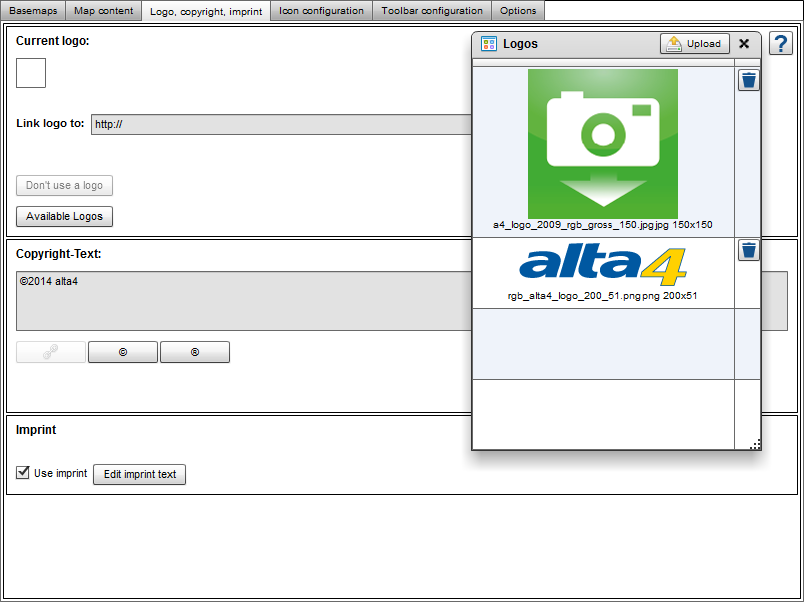Open the Toolbar configuration tab
804x602 pixels.
click(x=432, y=10)
